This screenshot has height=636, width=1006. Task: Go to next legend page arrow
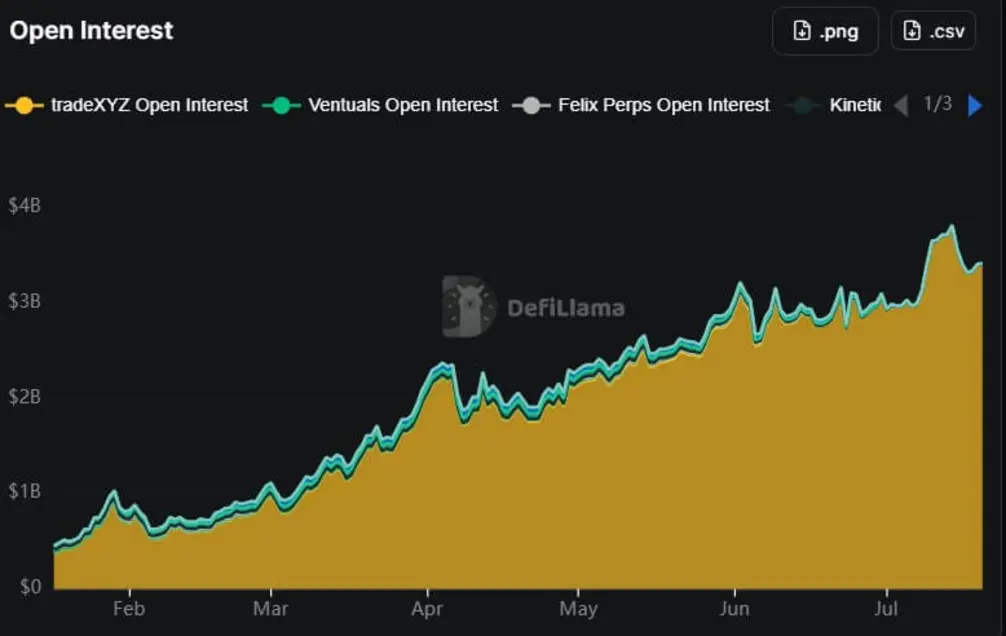(x=975, y=105)
